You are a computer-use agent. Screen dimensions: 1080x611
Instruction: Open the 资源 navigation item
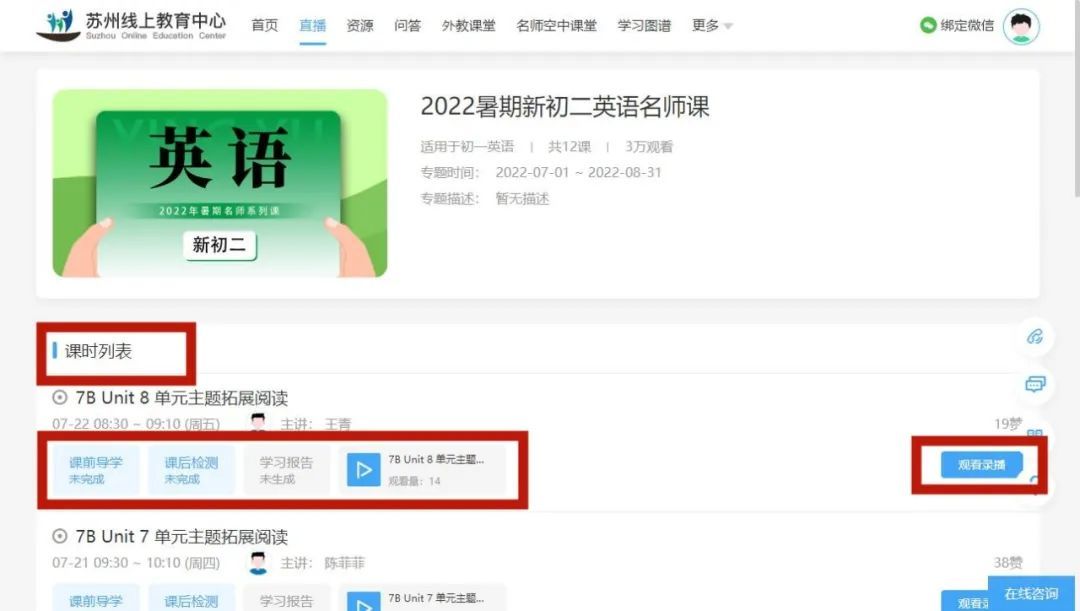point(360,26)
